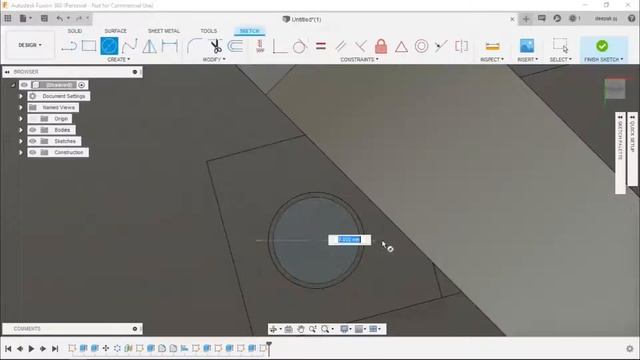Click the Select tool icon
The width and height of the screenshot is (640, 360).
560,45
